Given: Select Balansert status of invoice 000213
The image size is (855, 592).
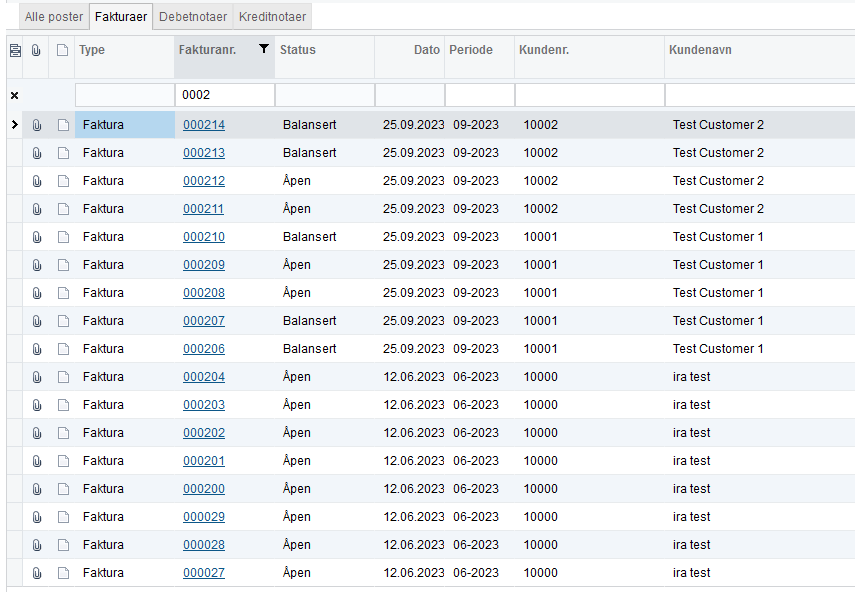Looking at the screenshot, I should [x=310, y=153].
